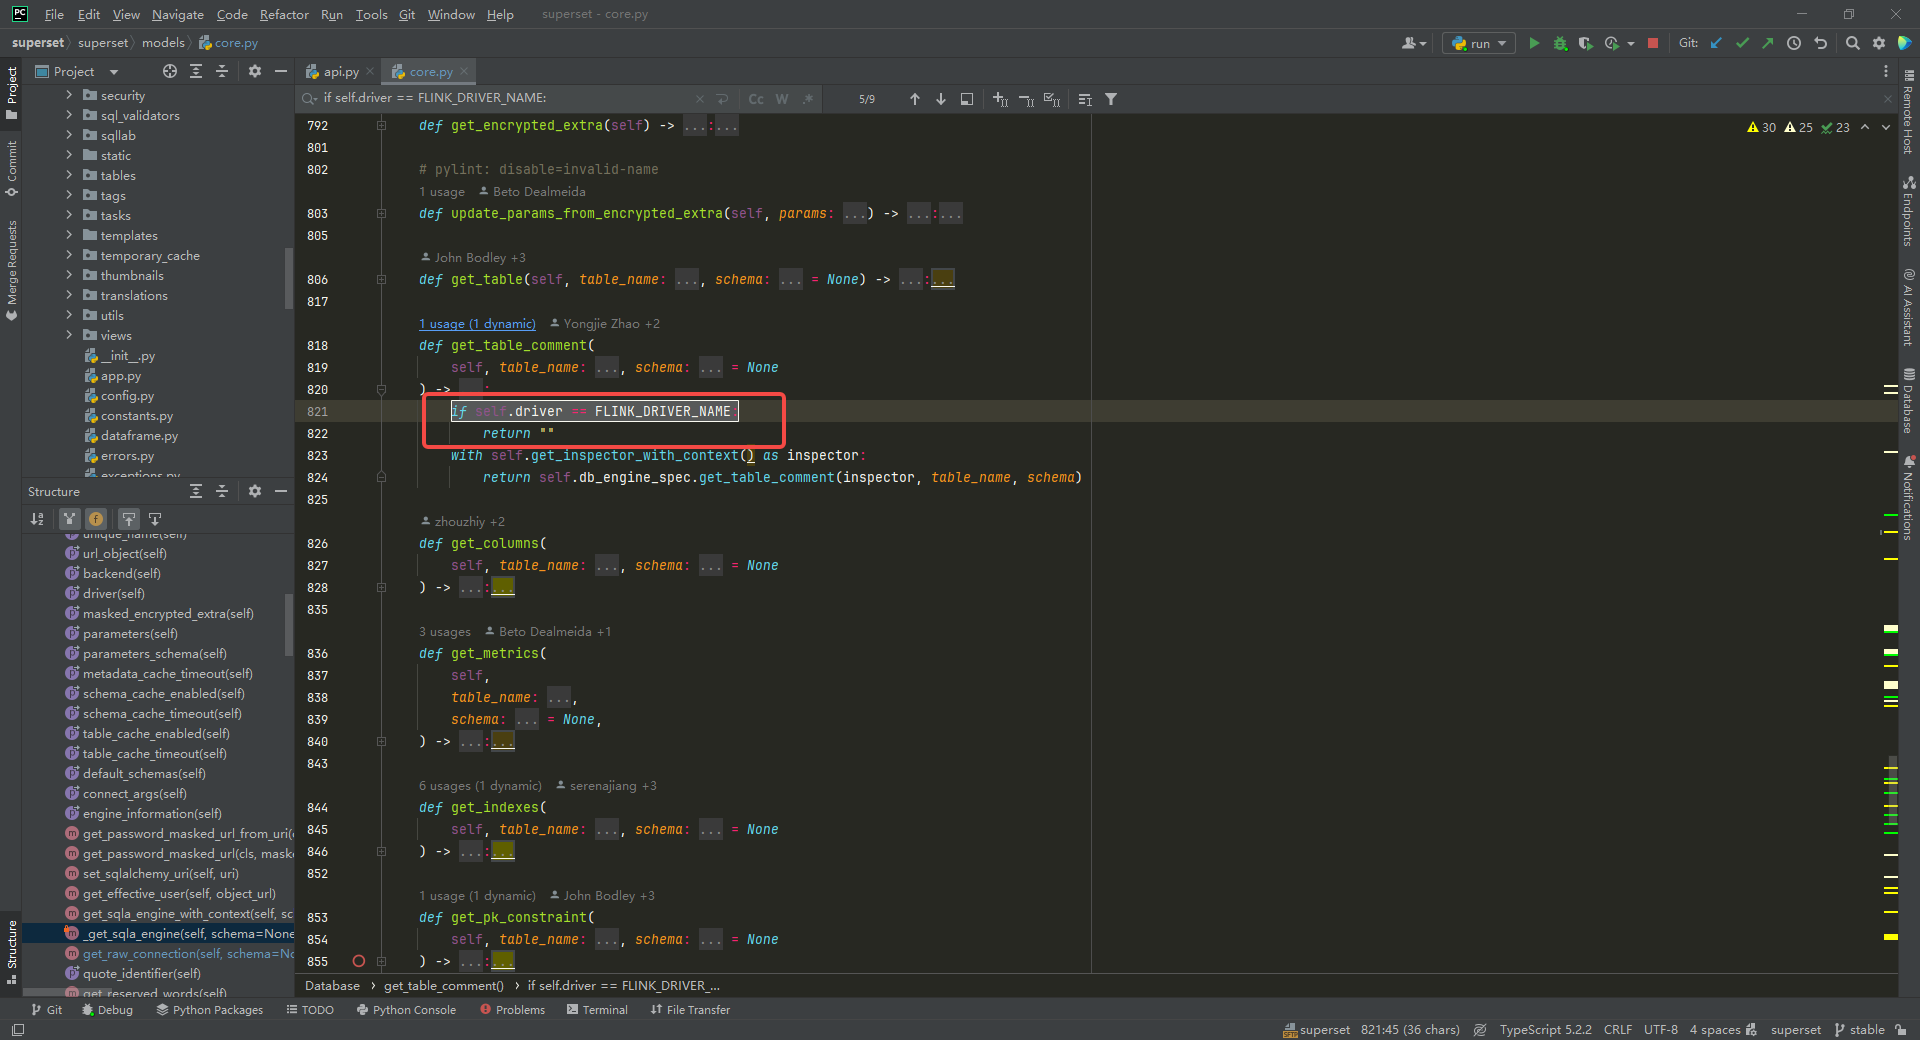This screenshot has height=1040, width=1920.
Task: Update project from Git
Action: click(x=1716, y=43)
